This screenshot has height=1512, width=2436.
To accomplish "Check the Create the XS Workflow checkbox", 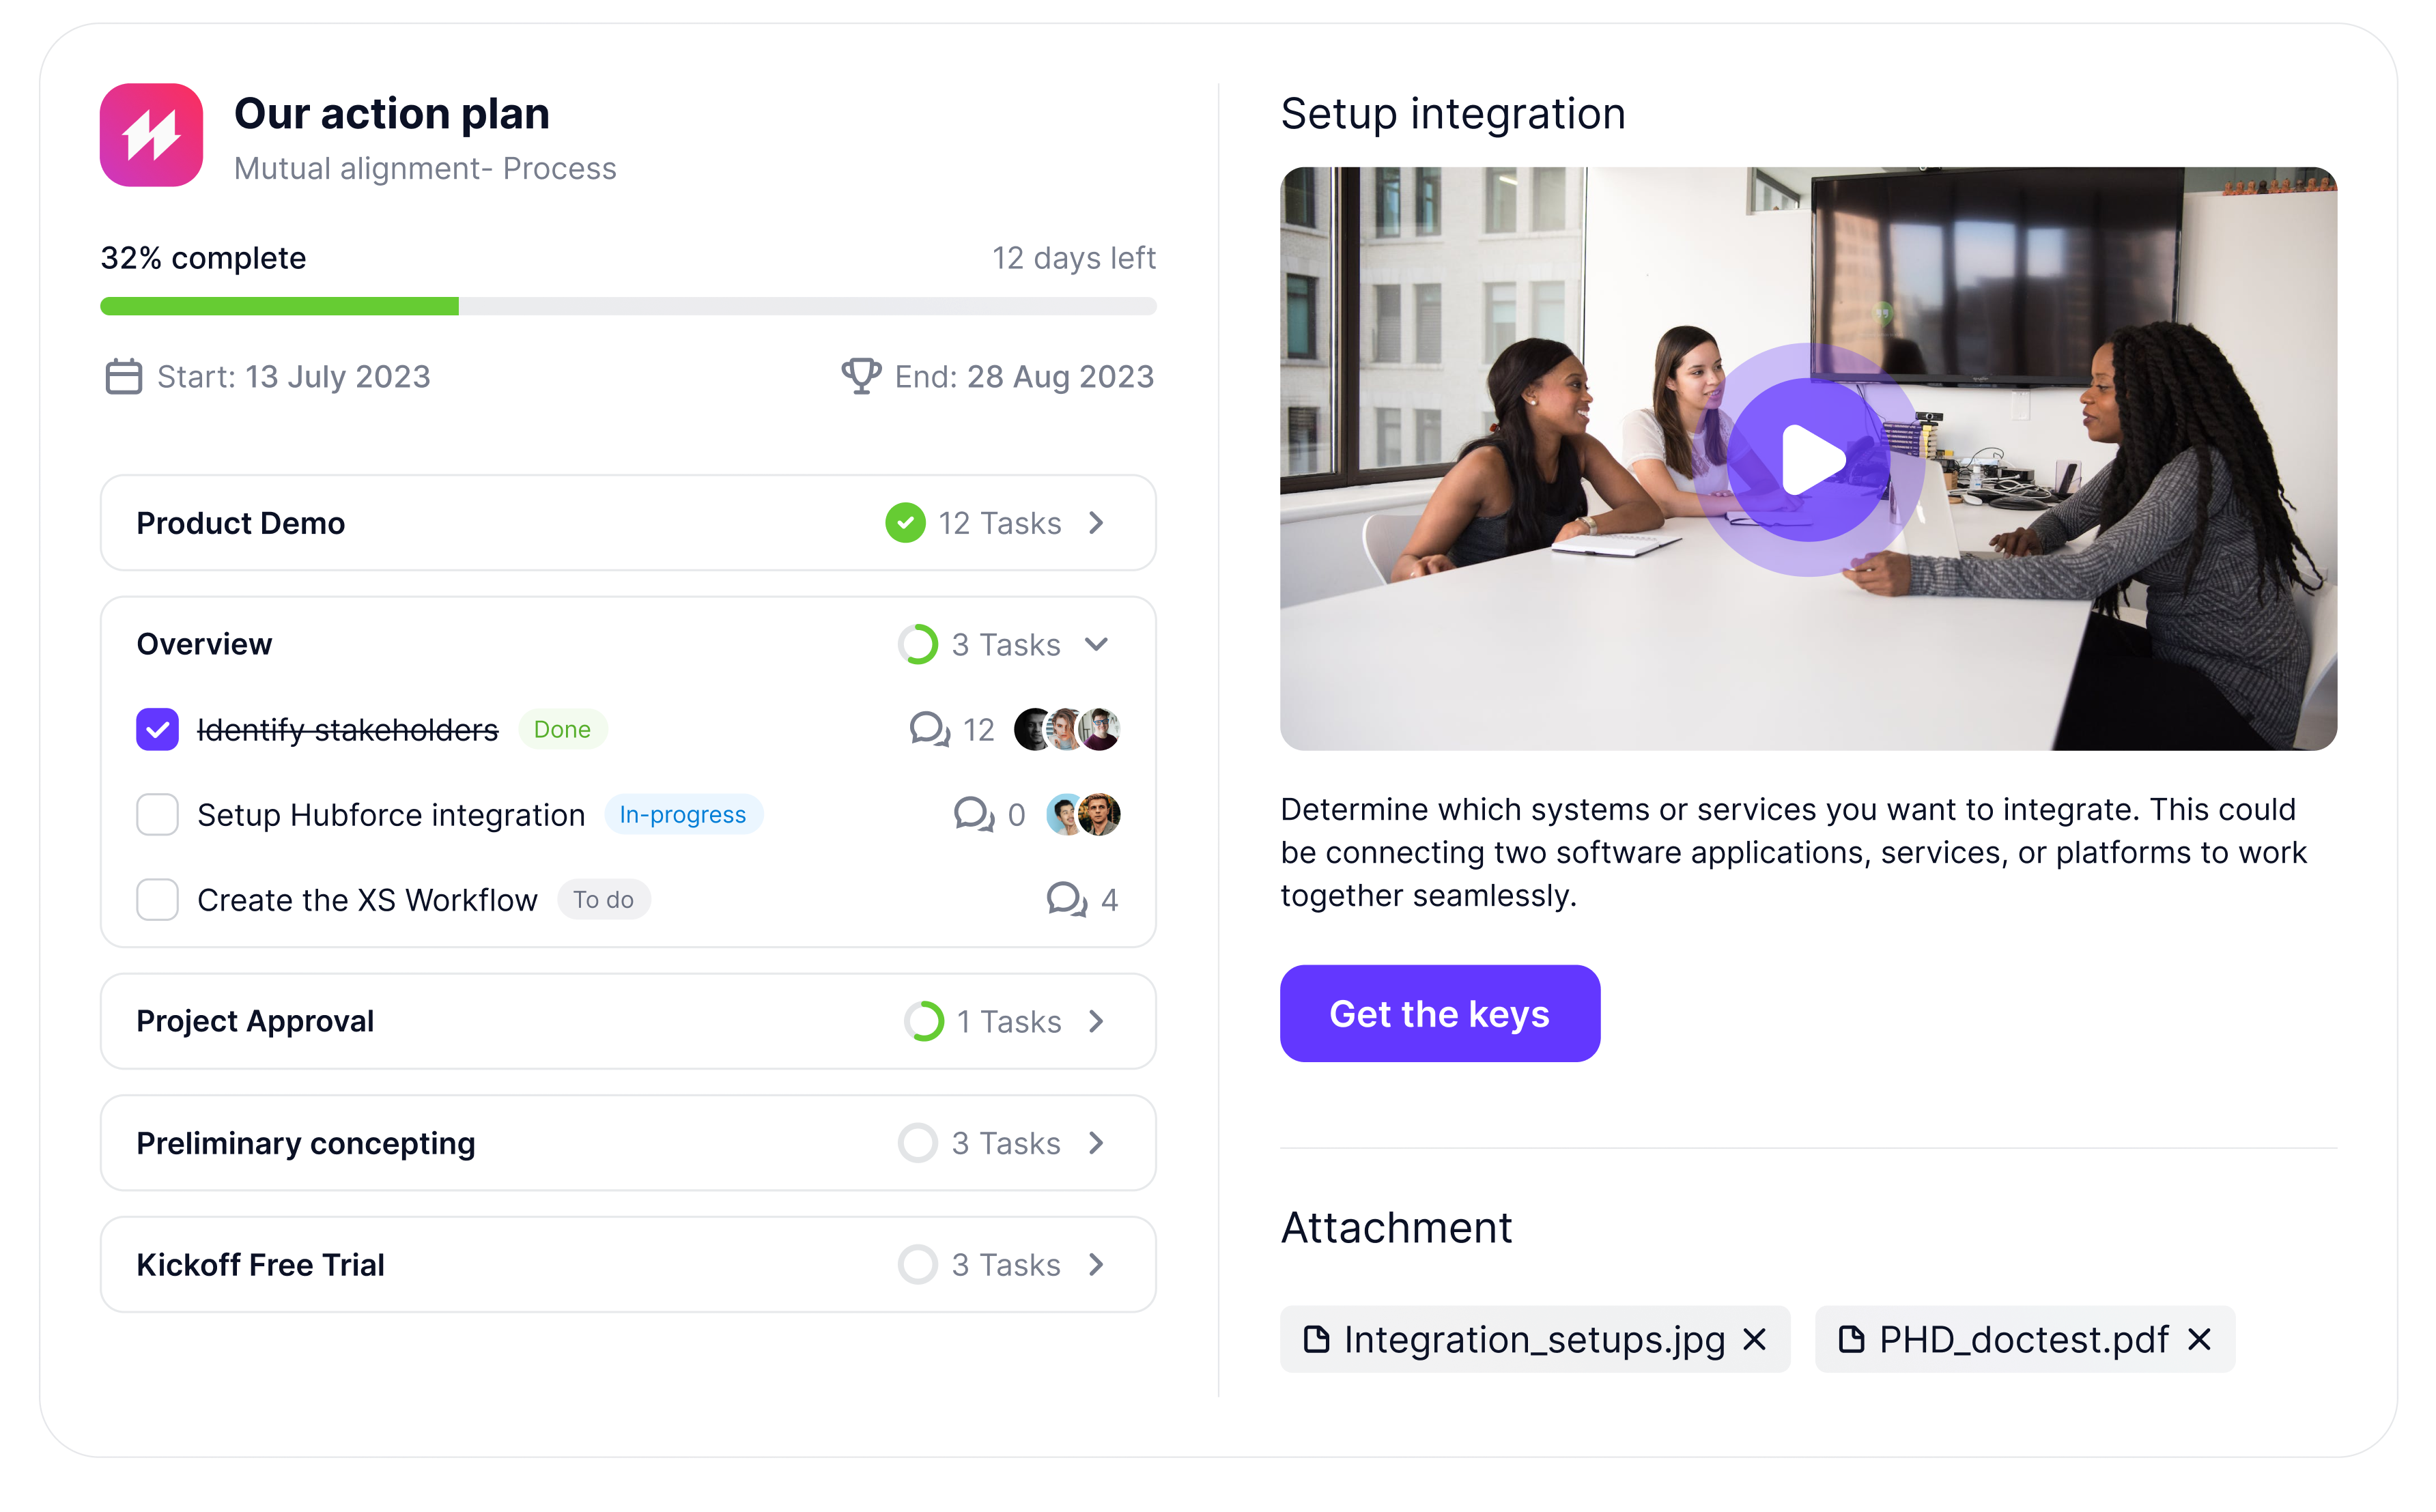I will [x=157, y=900].
